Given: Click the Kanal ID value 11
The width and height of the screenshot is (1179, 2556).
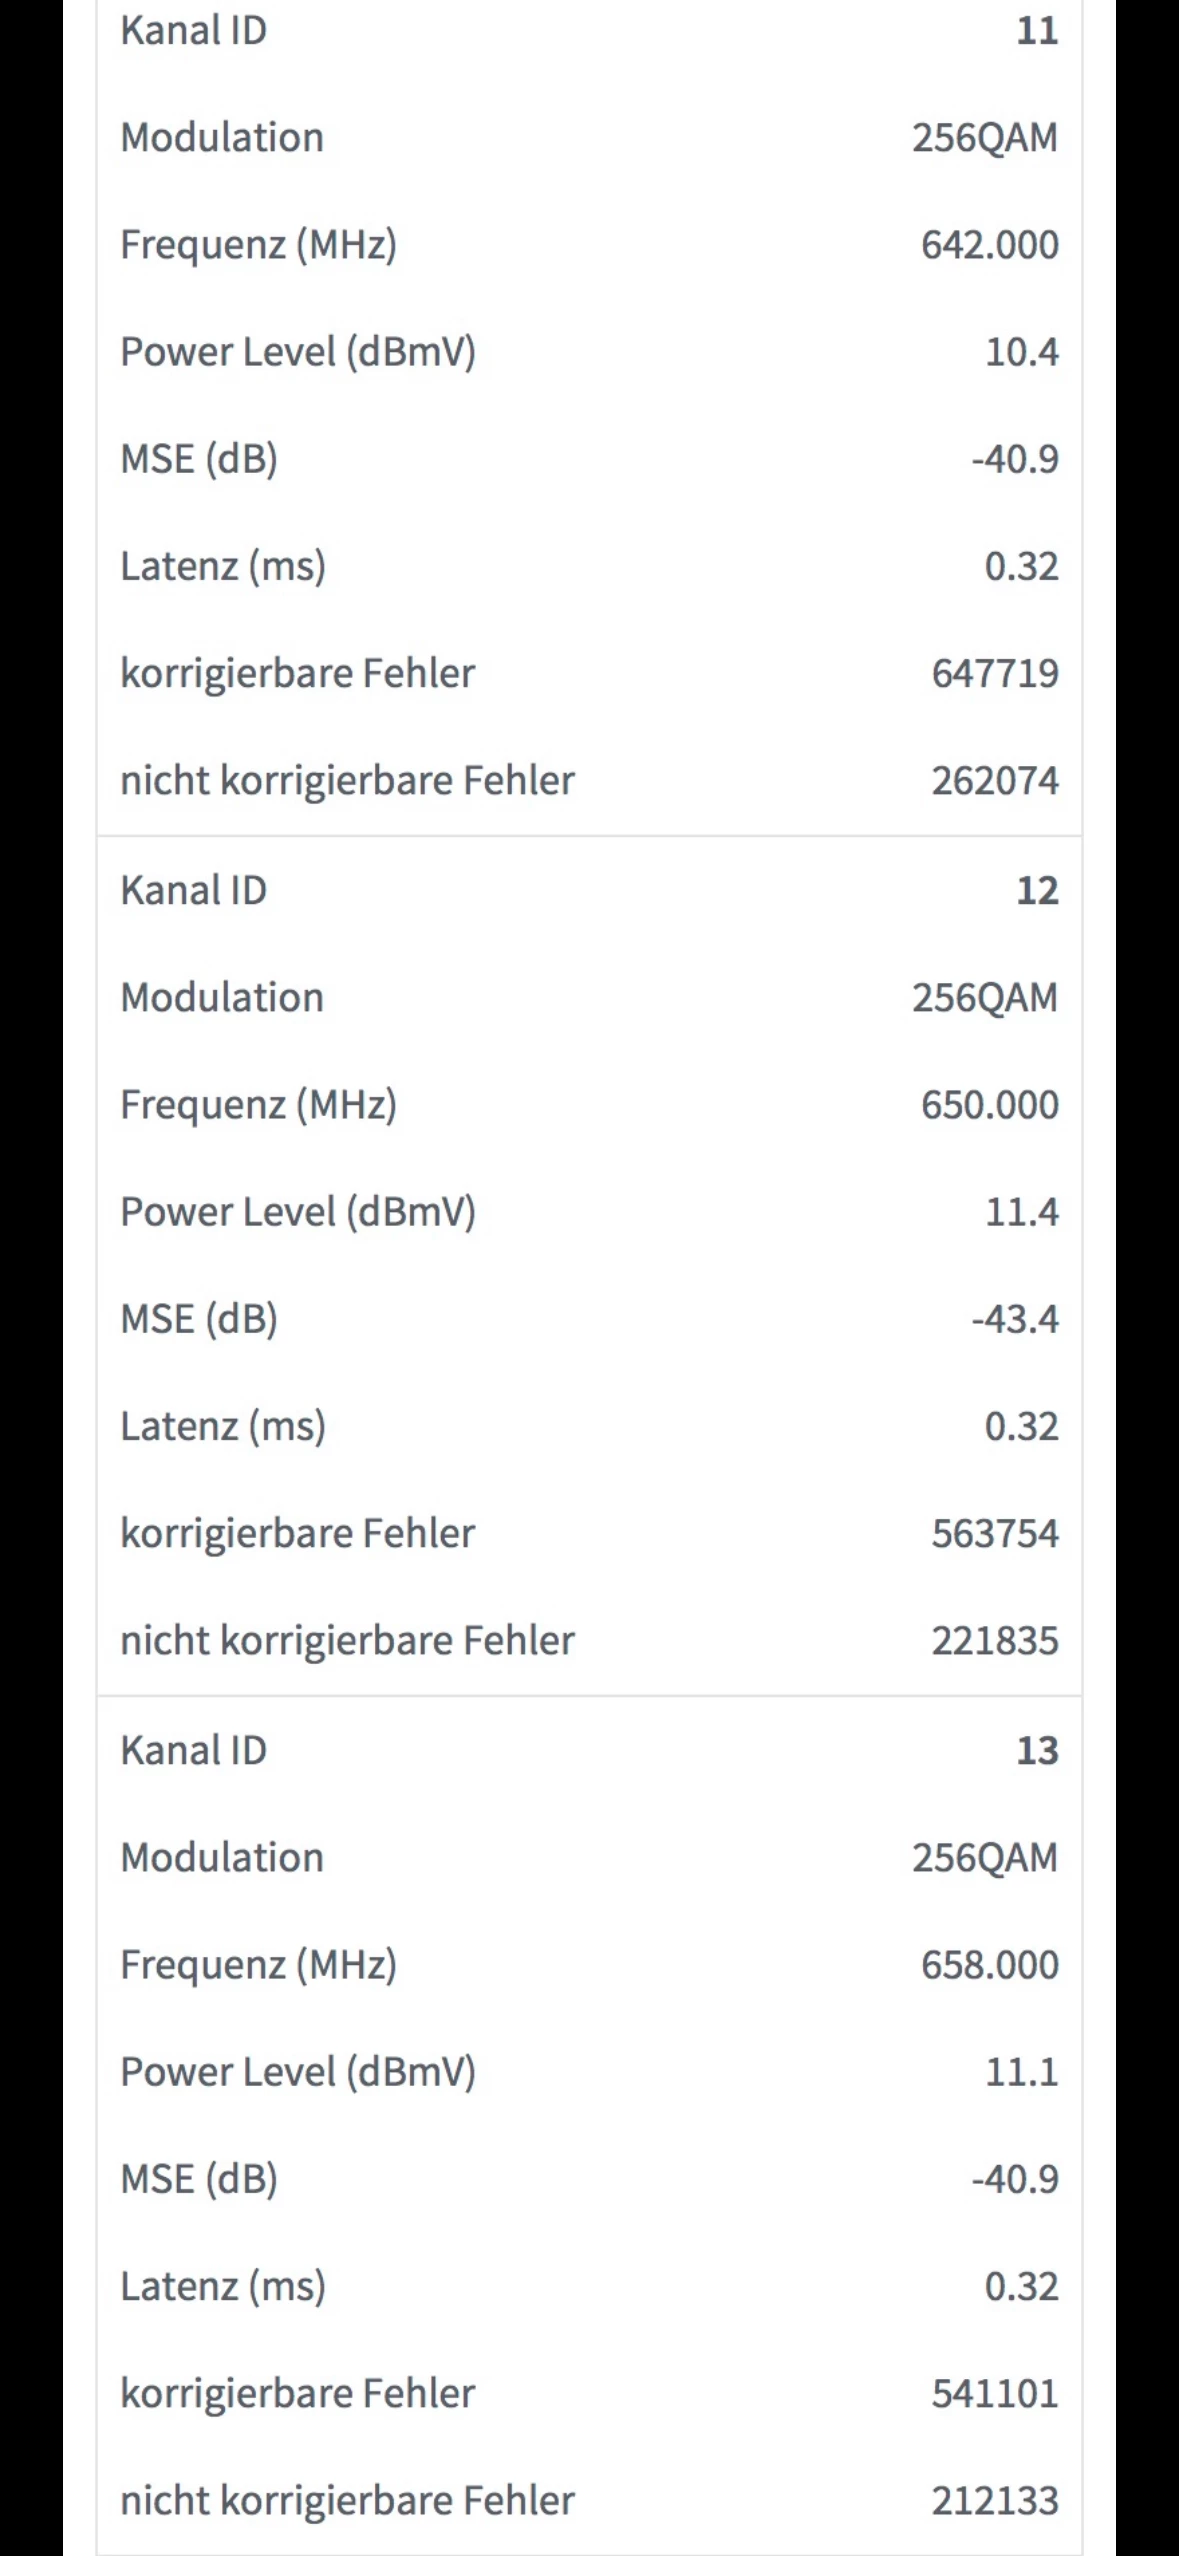Looking at the screenshot, I should click(x=1036, y=31).
